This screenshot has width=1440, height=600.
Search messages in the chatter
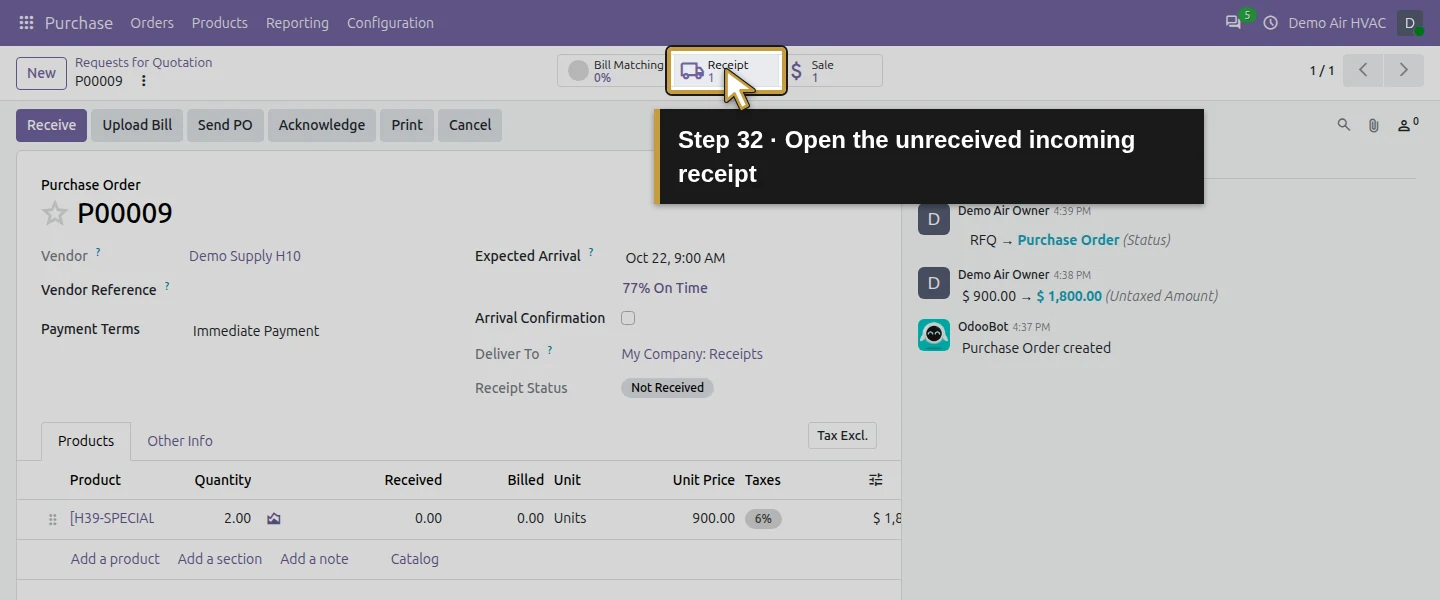tap(1344, 125)
